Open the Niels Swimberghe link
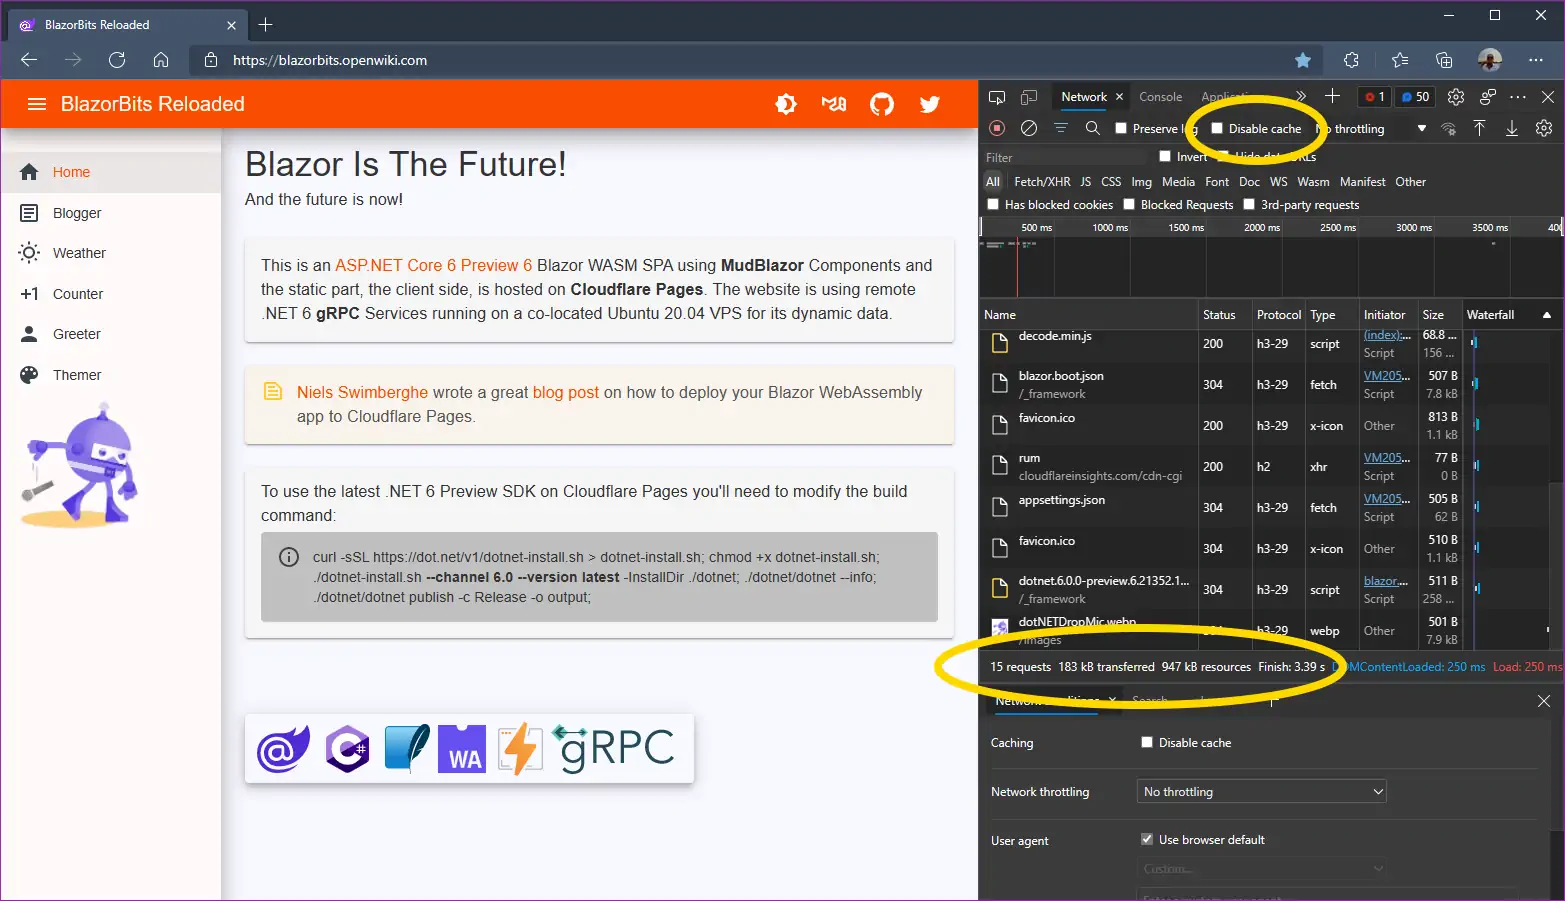The height and width of the screenshot is (901, 1565). click(363, 392)
